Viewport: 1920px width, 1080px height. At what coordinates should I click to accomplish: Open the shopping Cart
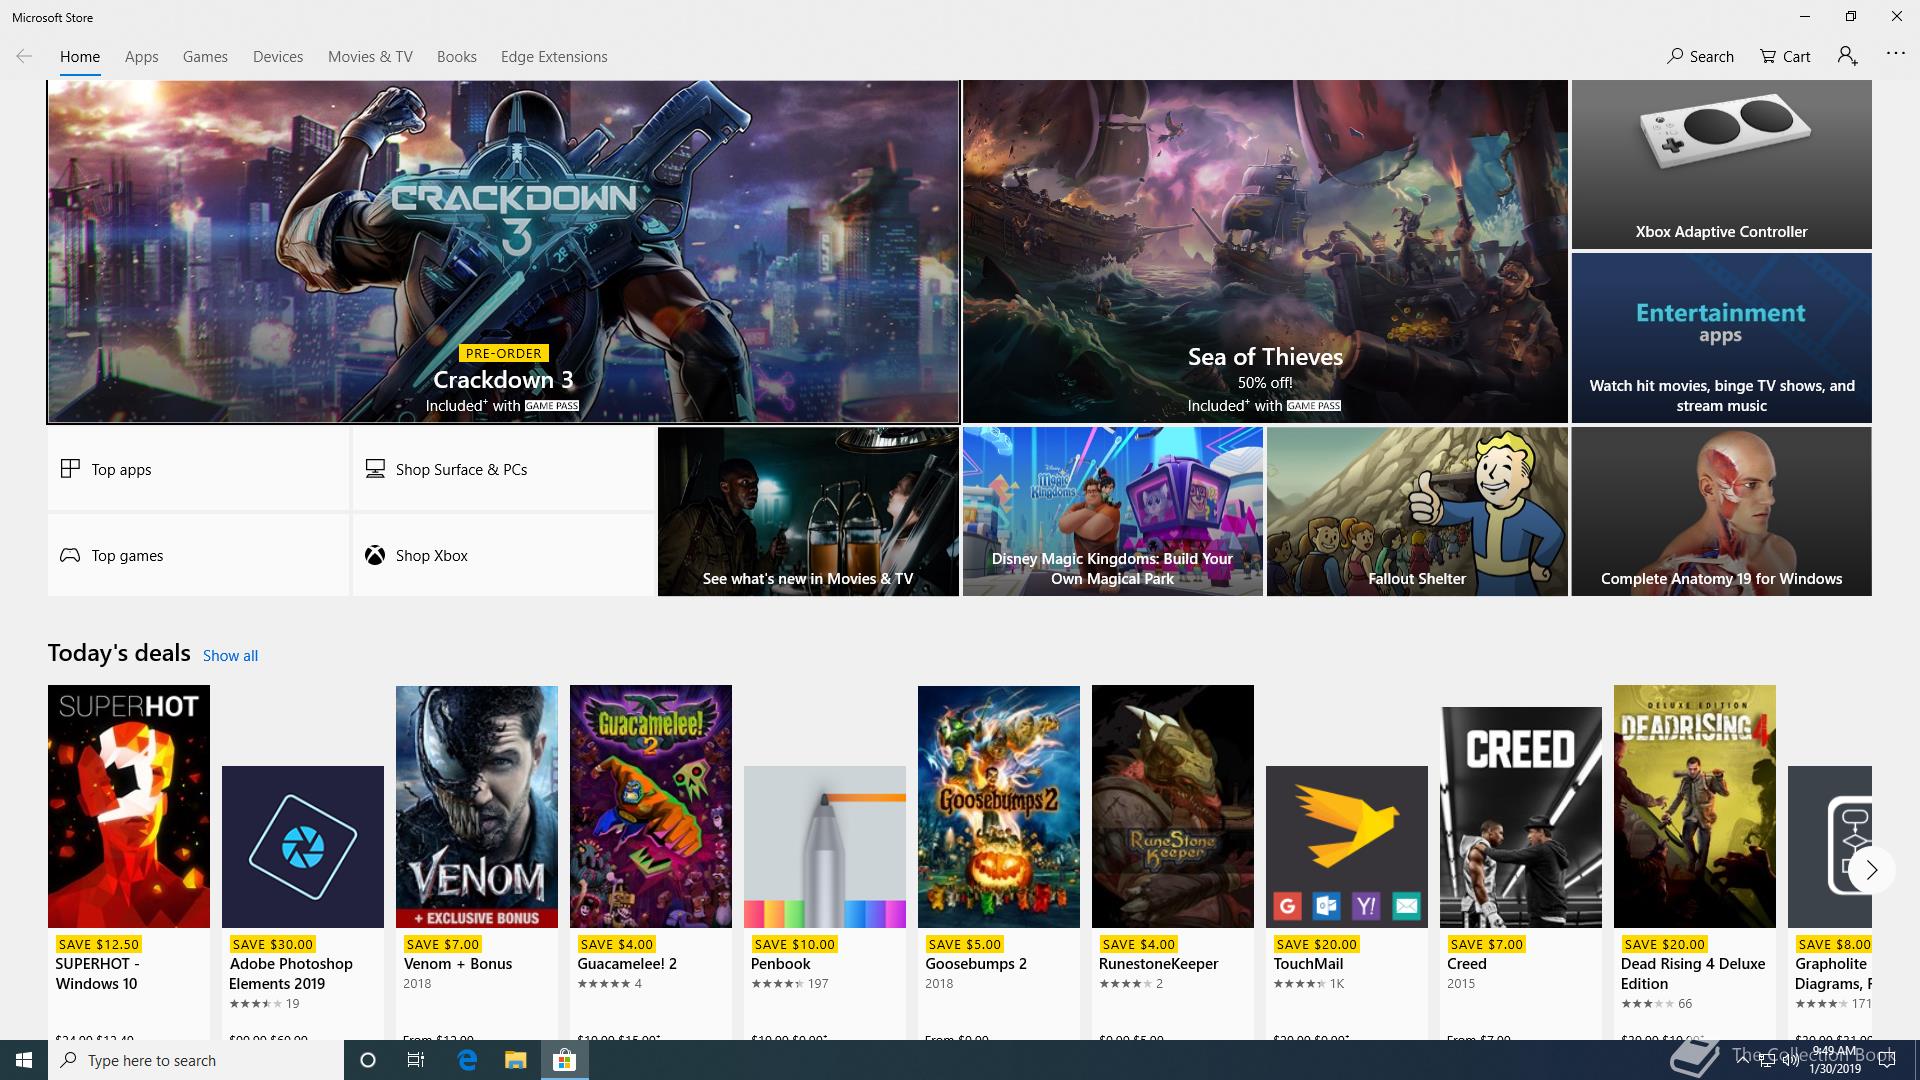tap(1785, 56)
